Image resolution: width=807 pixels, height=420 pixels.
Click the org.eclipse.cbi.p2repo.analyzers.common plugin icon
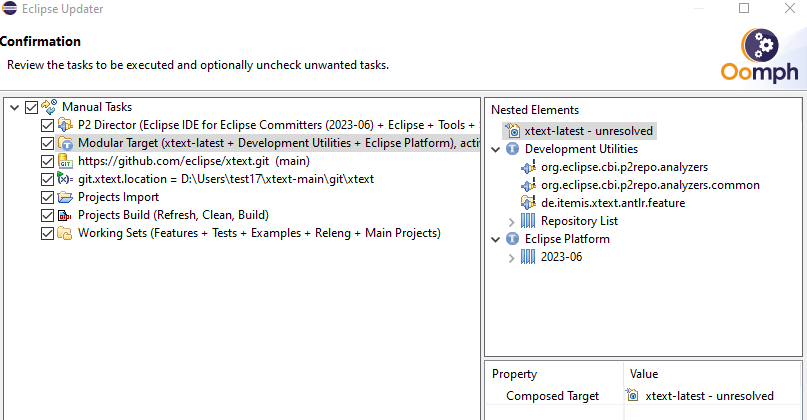pyautogui.click(x=529, y=185)
